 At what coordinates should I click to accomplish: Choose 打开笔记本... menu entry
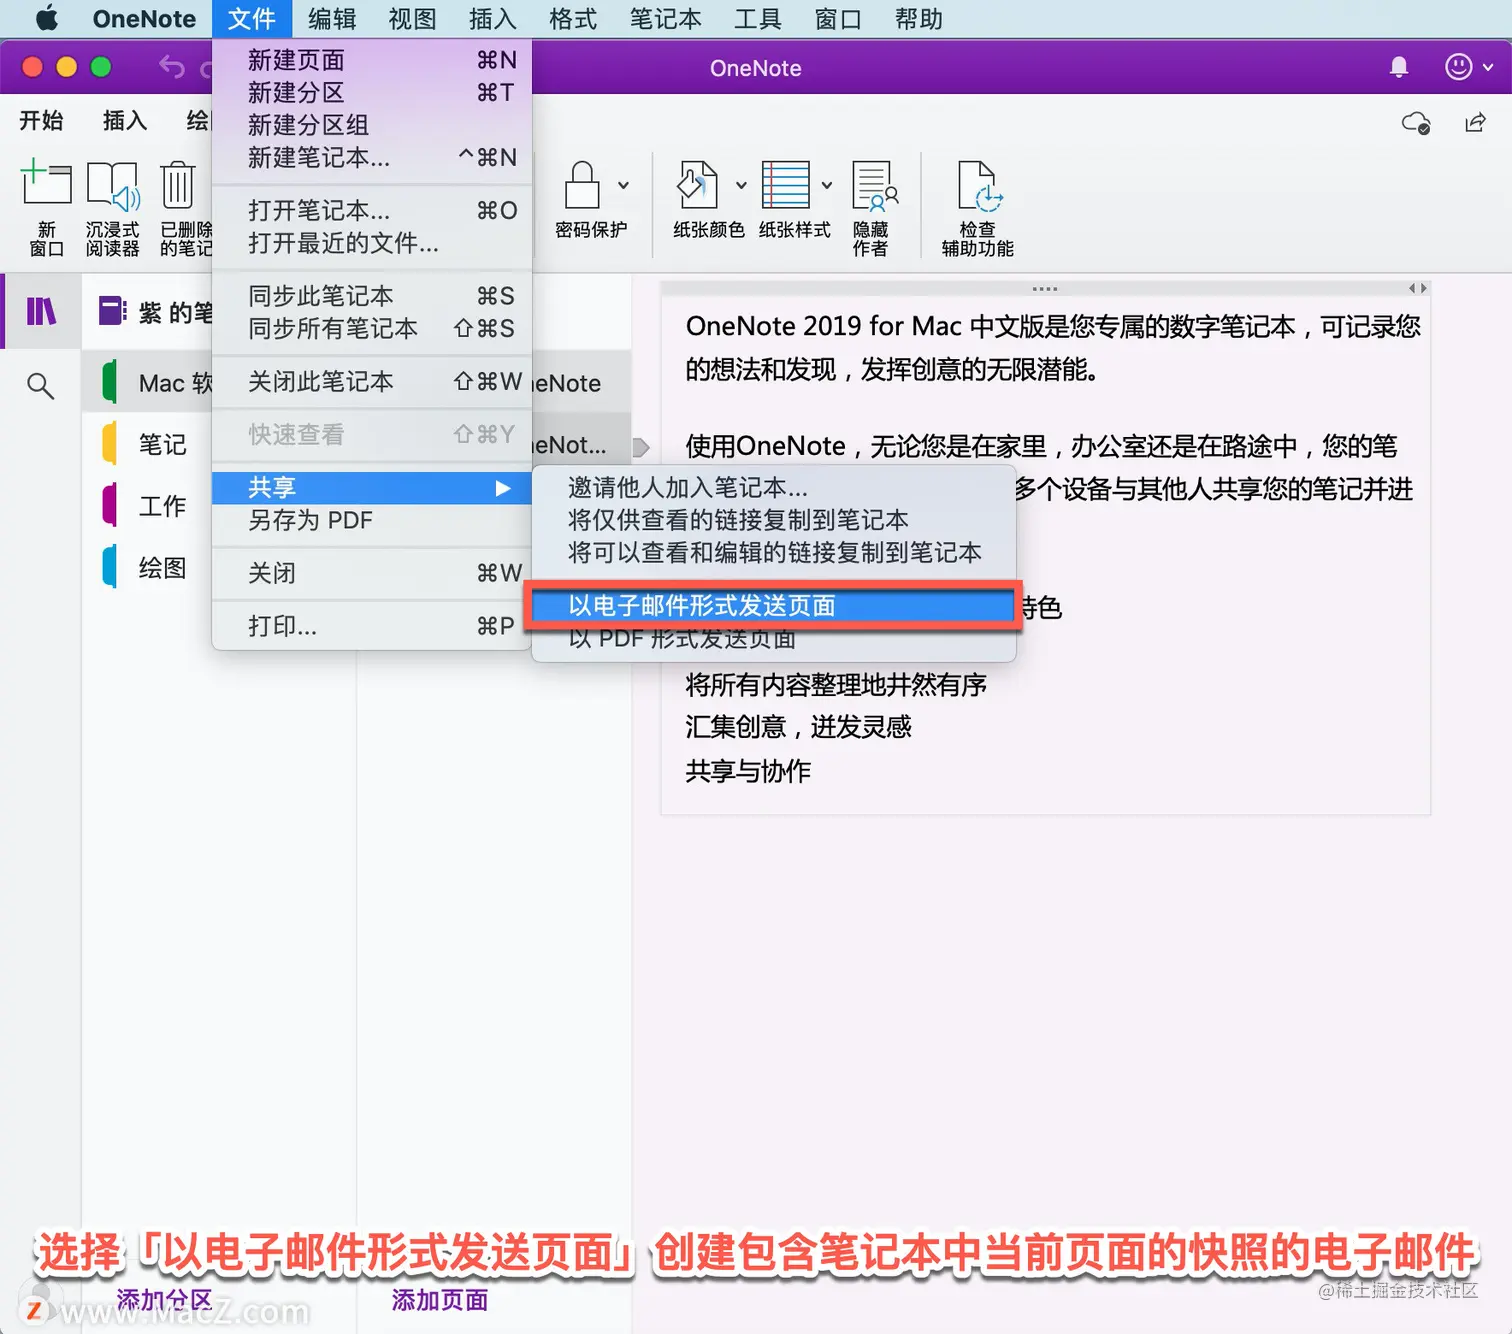tap(372, 210)
